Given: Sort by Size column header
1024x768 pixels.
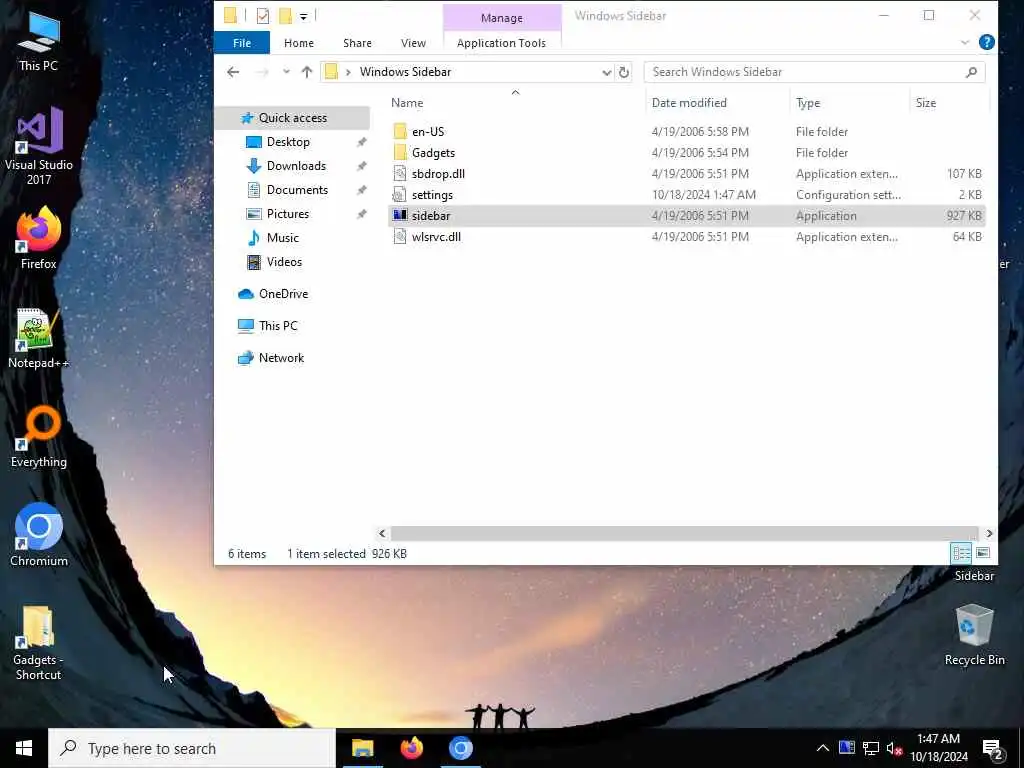Looking at the screenshot, I should (926, 103).
